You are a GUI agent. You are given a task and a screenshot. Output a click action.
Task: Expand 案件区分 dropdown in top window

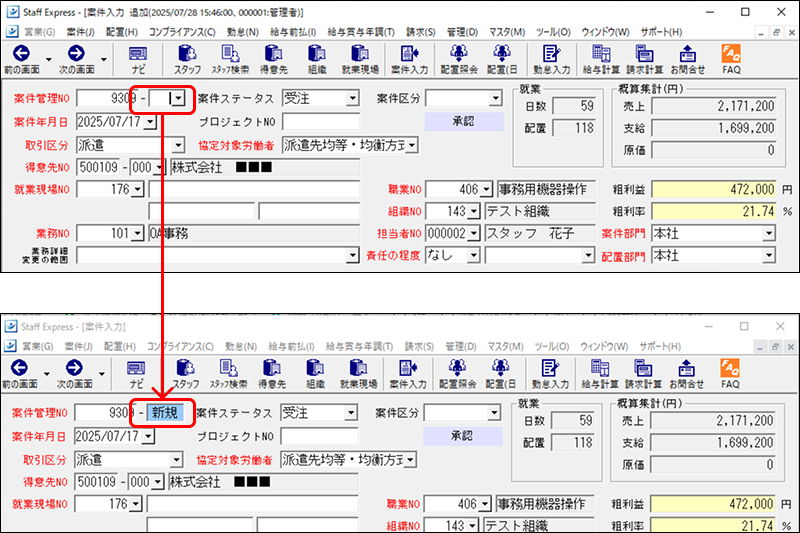pos(495,98)
